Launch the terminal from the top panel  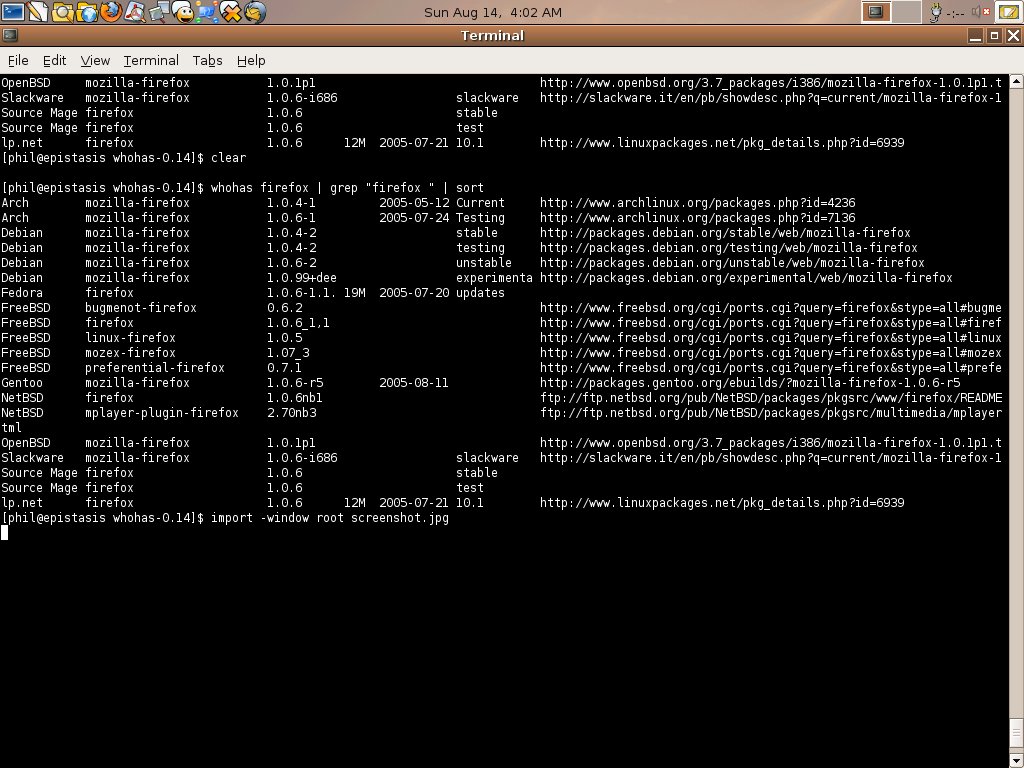coord(13,11)
